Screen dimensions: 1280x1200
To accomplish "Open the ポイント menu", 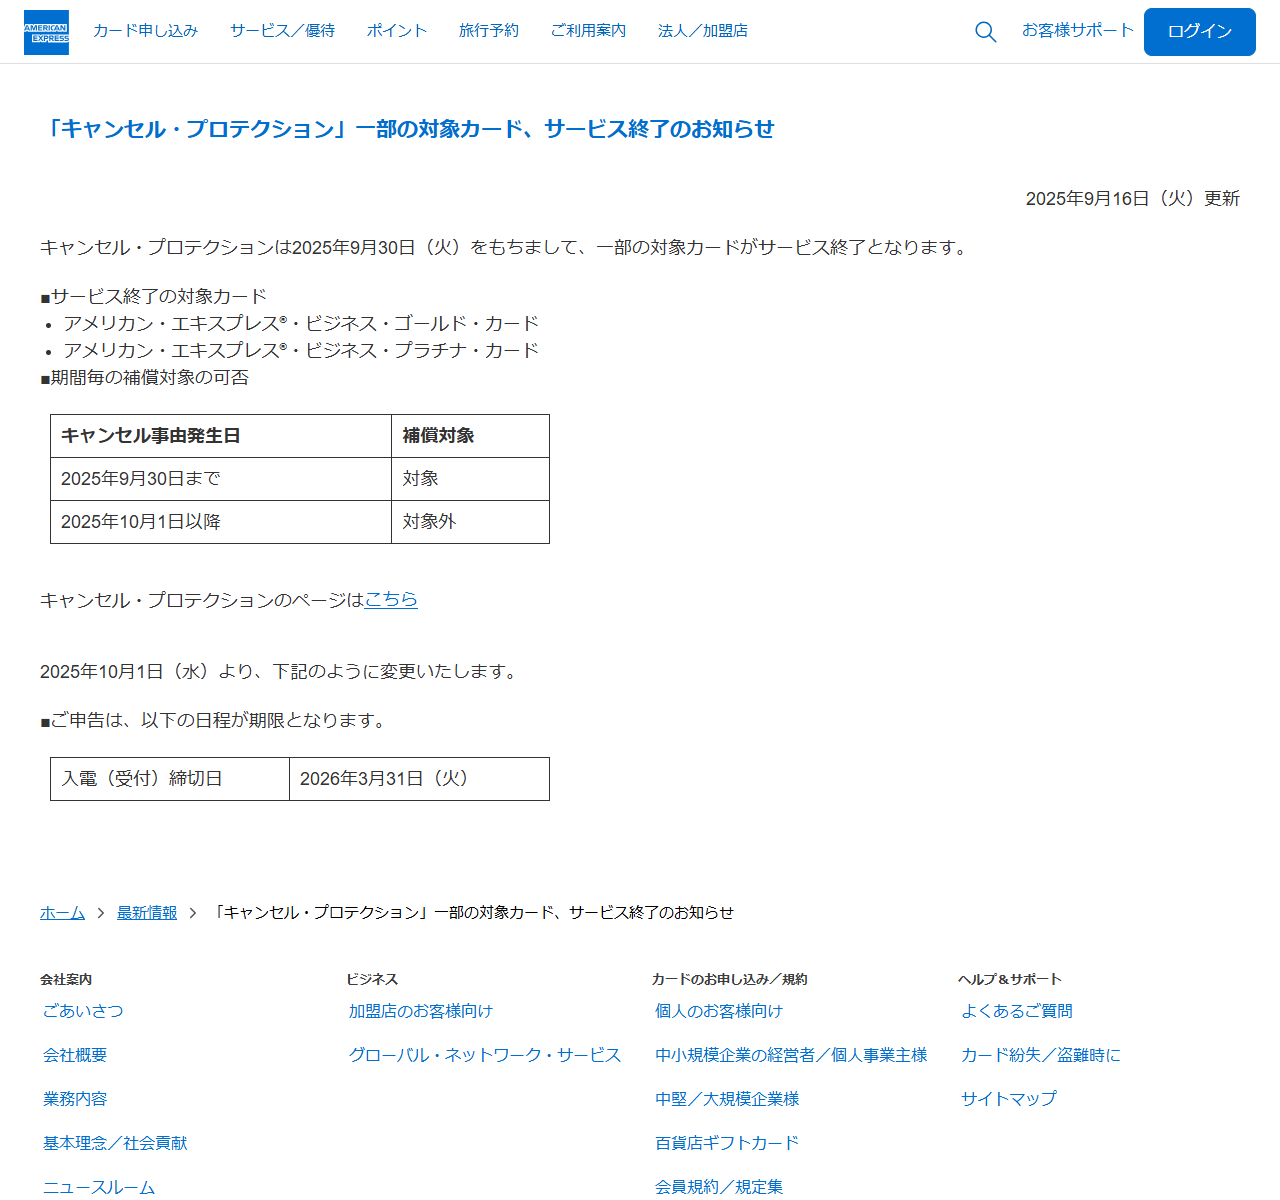I will click(397, 31).
